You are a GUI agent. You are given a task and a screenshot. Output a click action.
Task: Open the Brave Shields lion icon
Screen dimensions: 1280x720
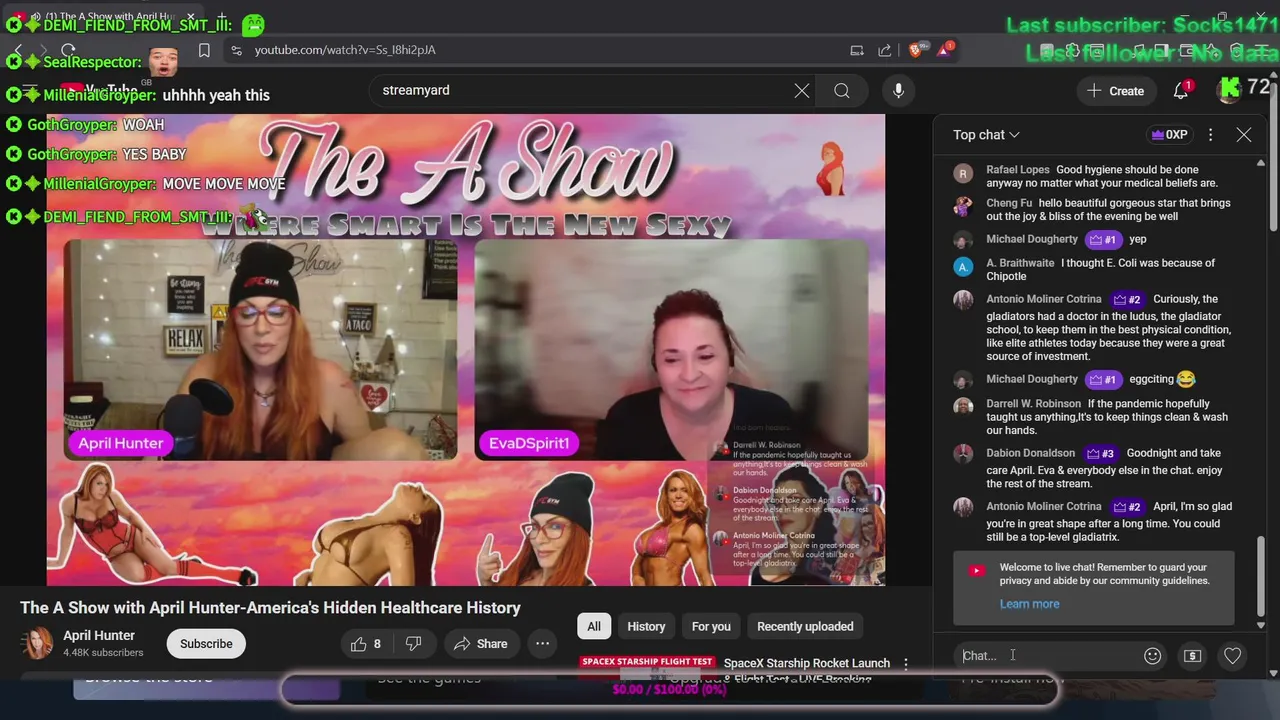(917, 50)
